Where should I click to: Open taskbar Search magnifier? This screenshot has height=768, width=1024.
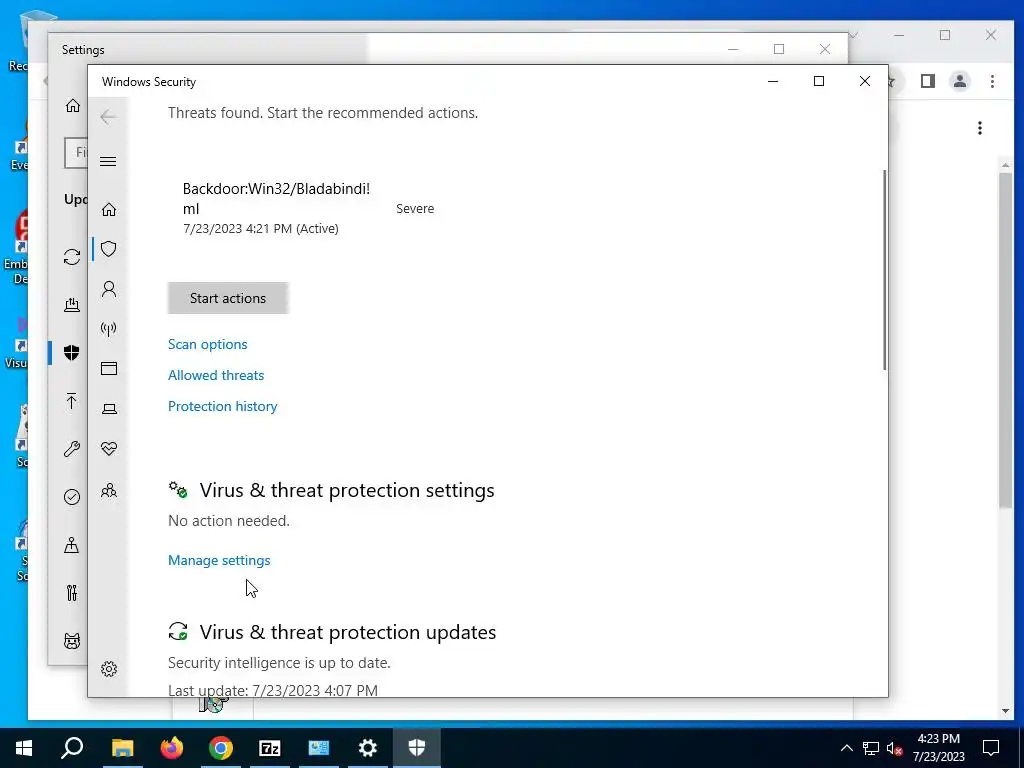[72, 748]
